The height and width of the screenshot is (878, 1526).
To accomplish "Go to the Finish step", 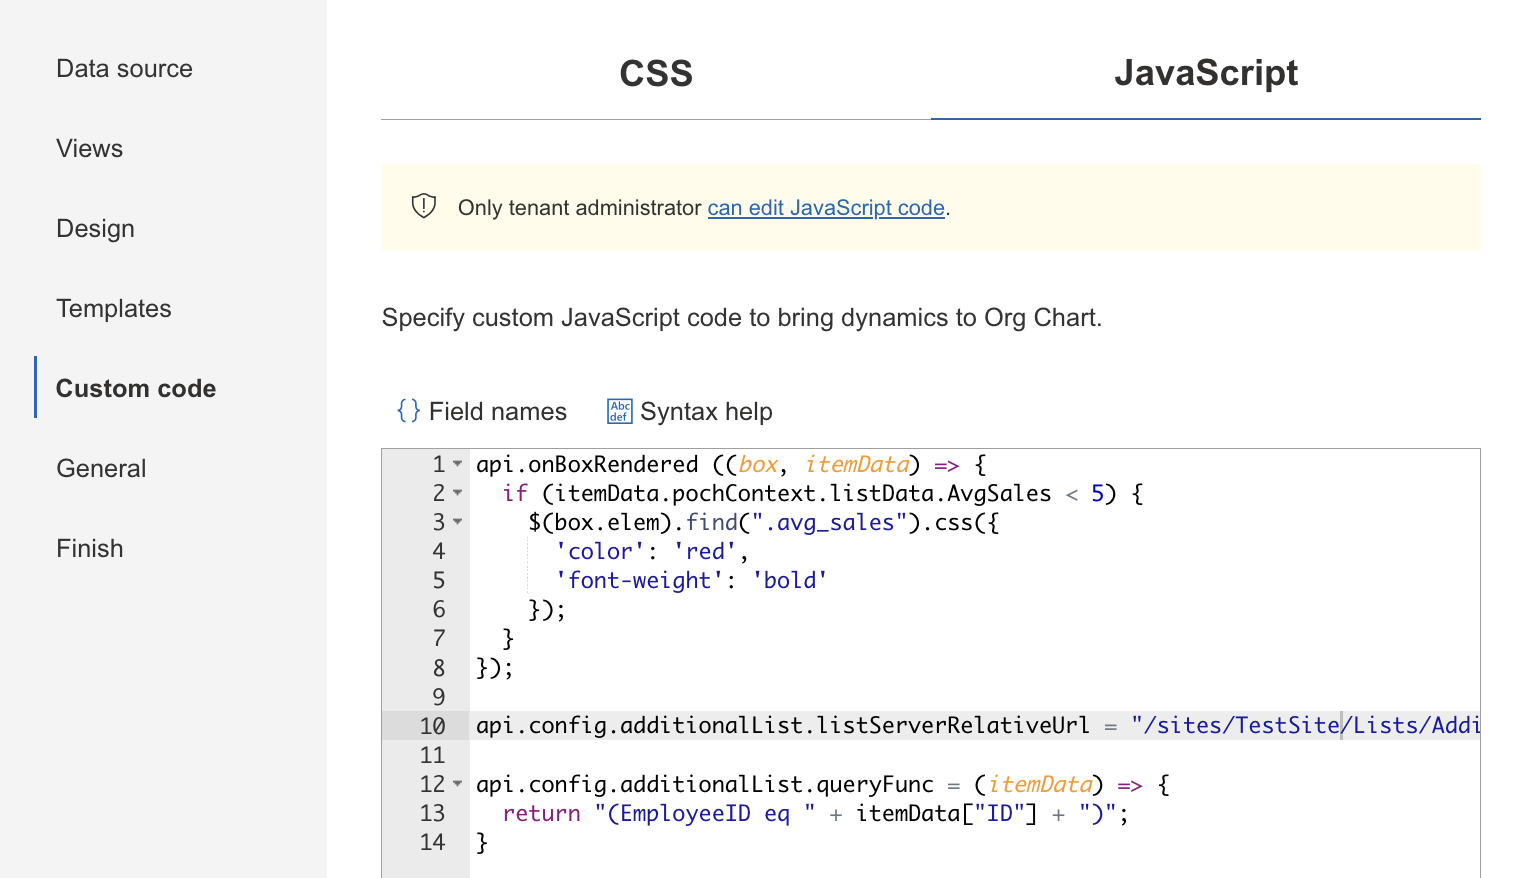I will [x=89, y=548].
